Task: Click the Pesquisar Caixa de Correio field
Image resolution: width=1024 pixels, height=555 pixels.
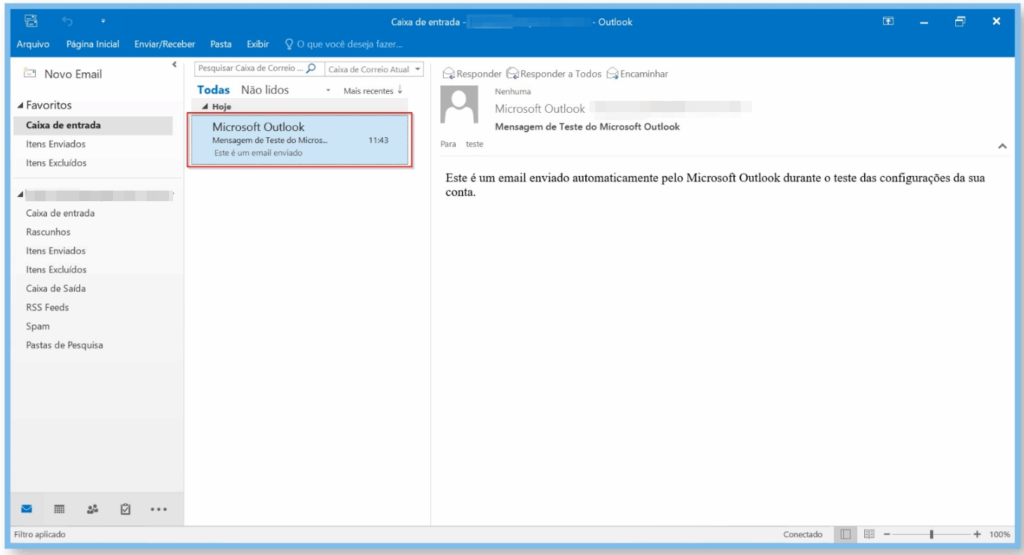Action: pyautogui.click(x=250, y=69)
